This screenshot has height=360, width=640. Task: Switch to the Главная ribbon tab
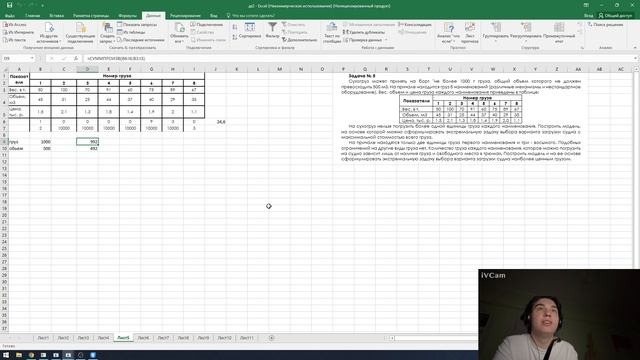click(x=33, y=16)
